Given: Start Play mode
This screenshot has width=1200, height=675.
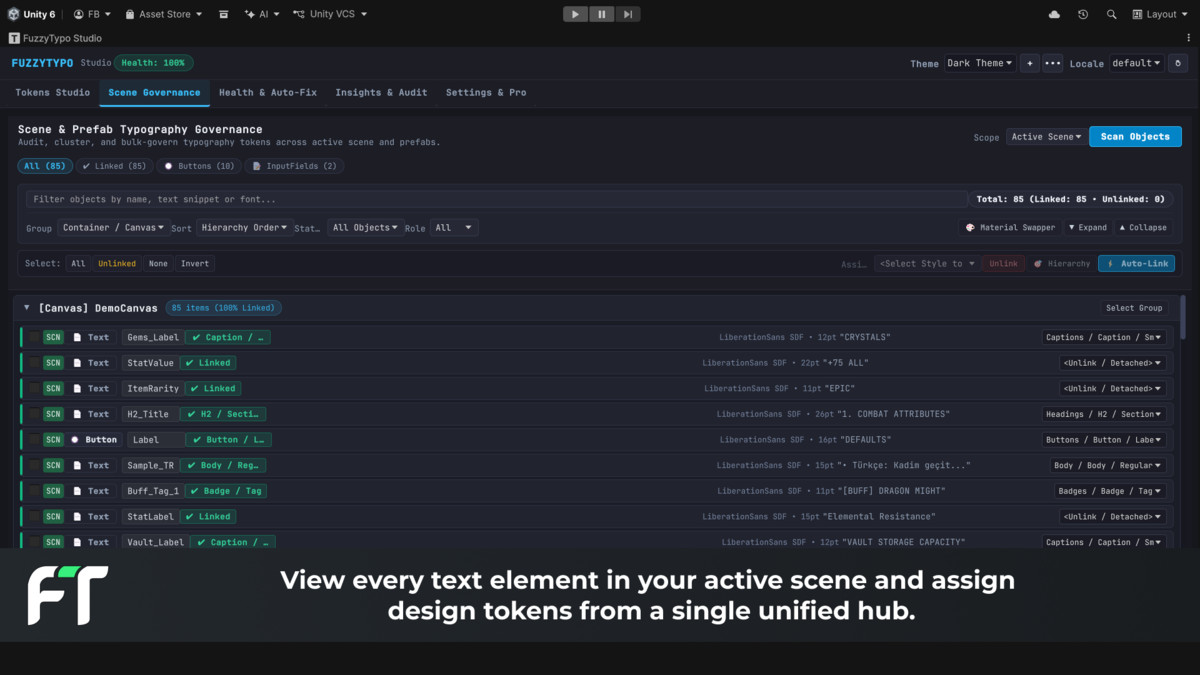Looking at the screenshot, I should tap(575, 14).
